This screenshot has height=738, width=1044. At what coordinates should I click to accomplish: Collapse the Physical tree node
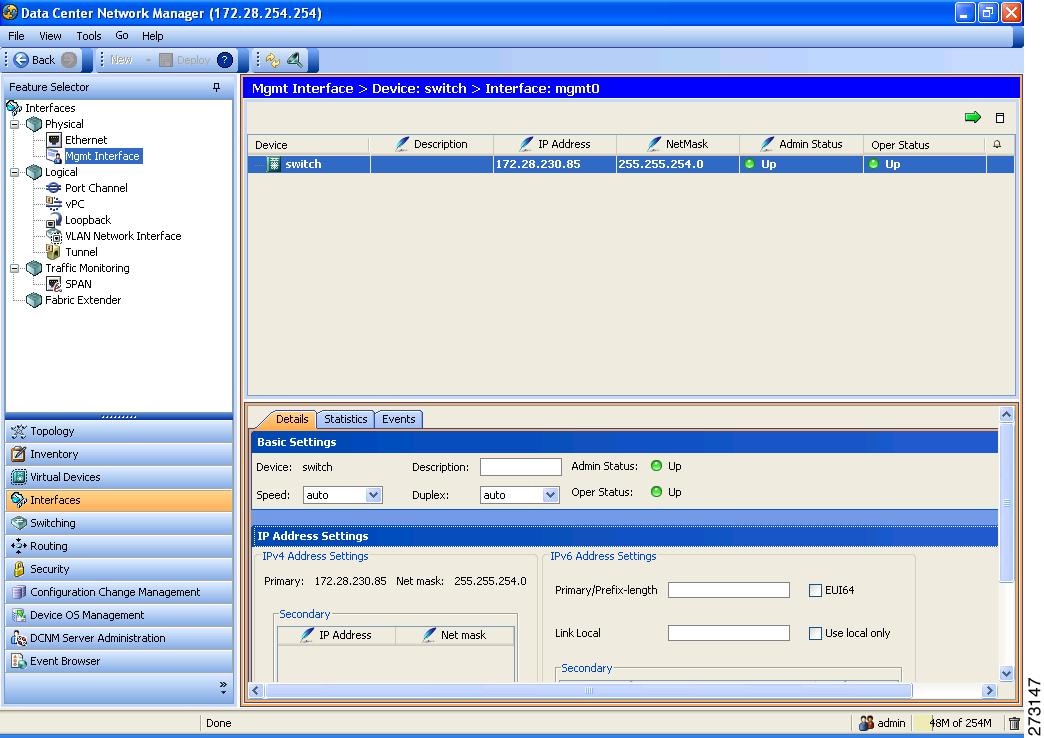(x=15, y=124)
